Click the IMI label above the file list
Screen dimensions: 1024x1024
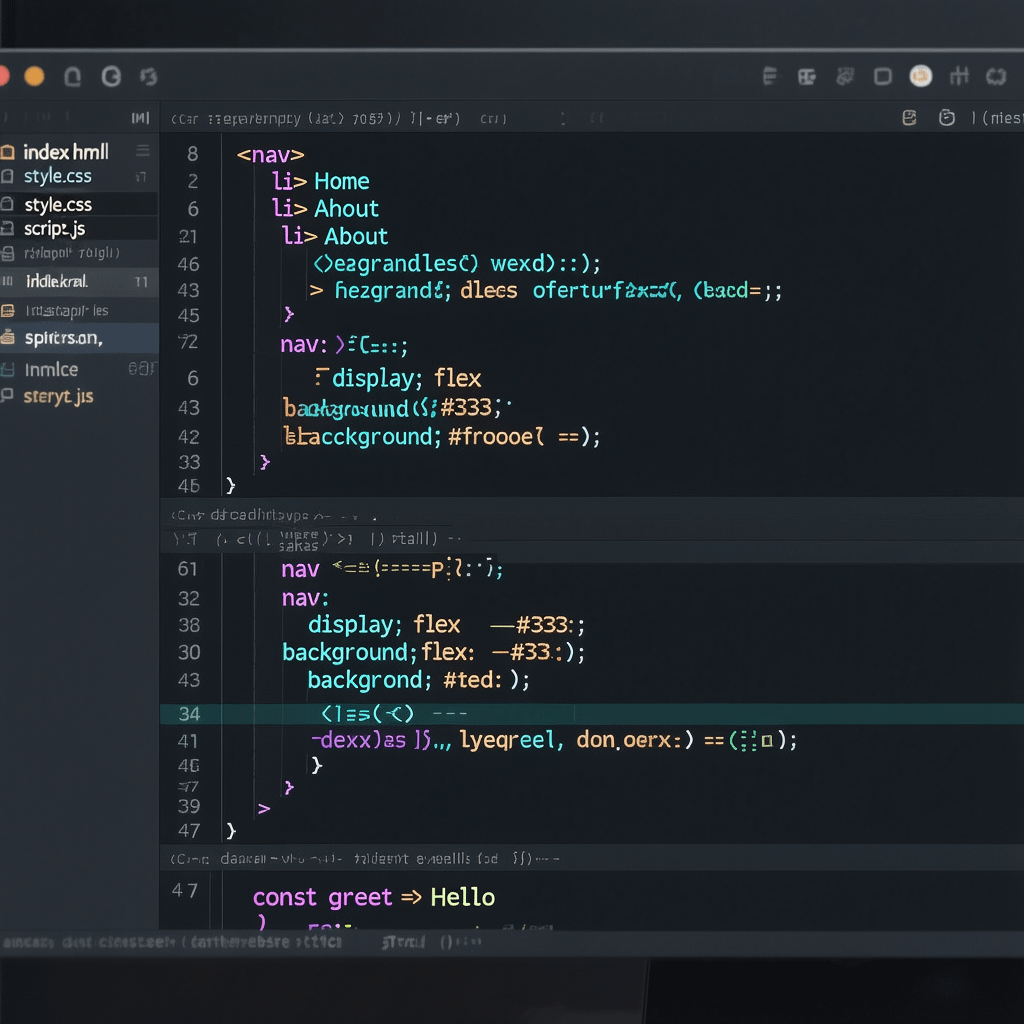click(x=140, y=118)
